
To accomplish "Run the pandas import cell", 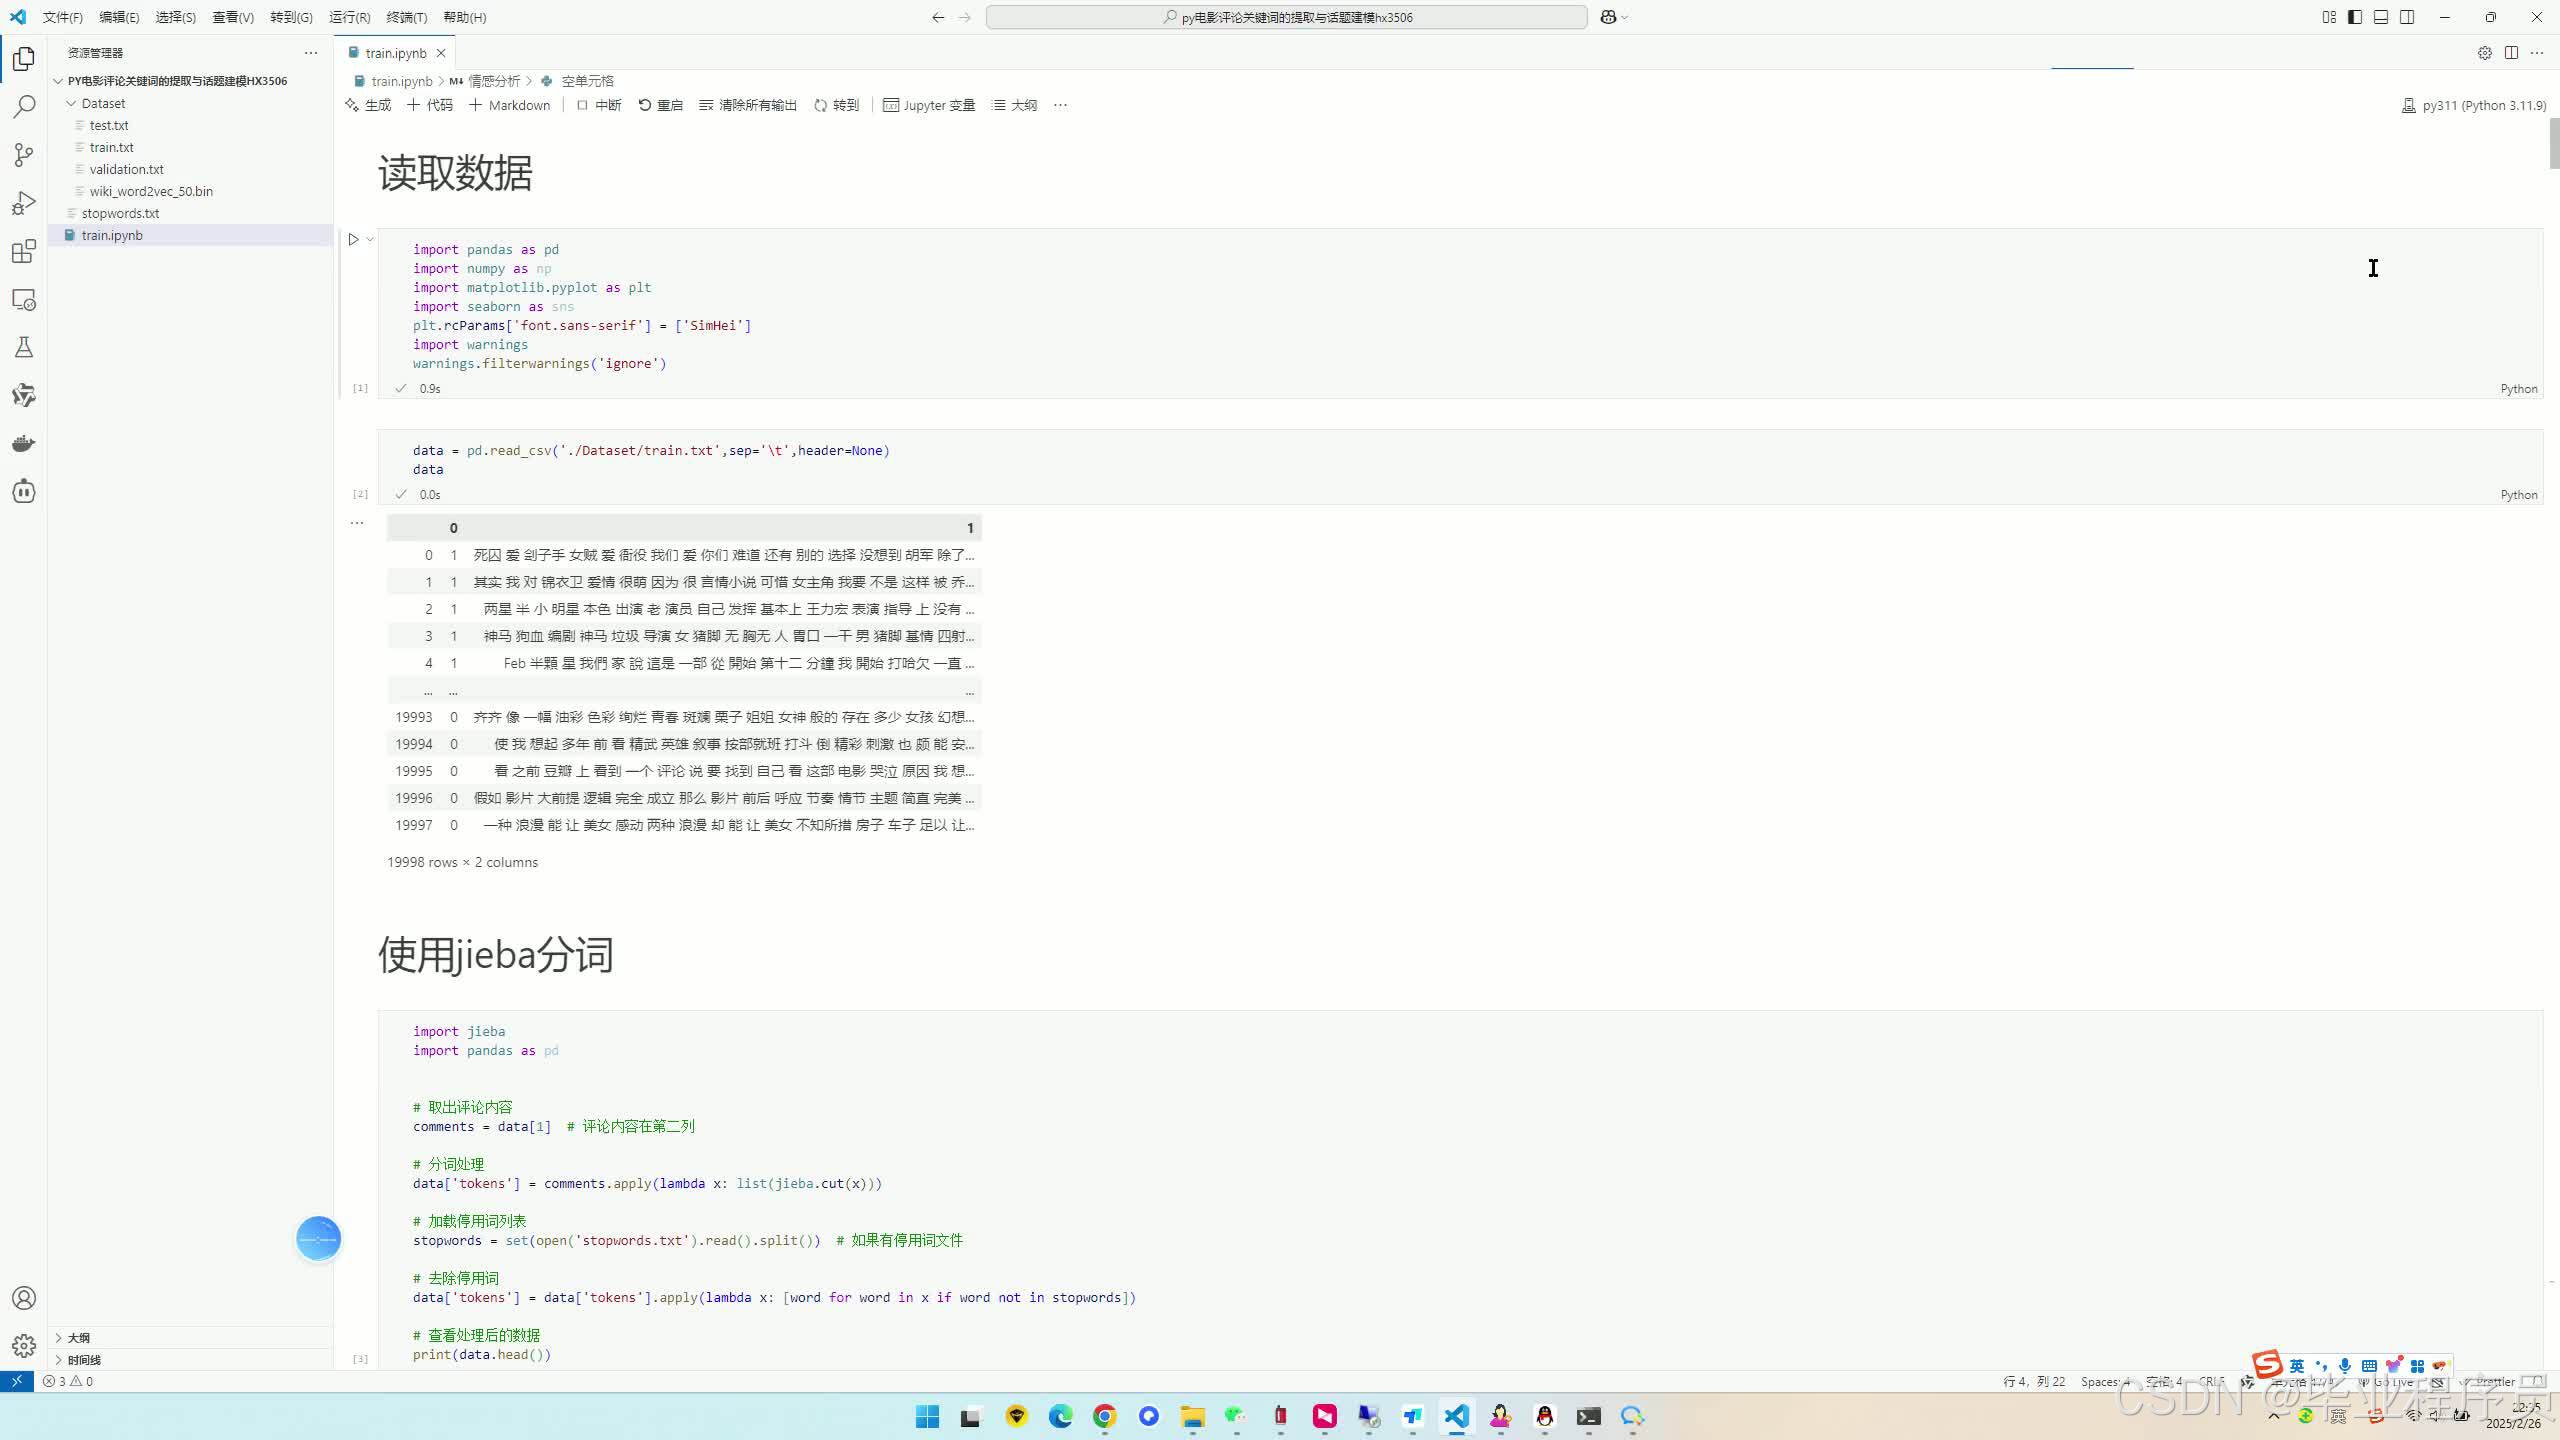I will coord(353,239).
